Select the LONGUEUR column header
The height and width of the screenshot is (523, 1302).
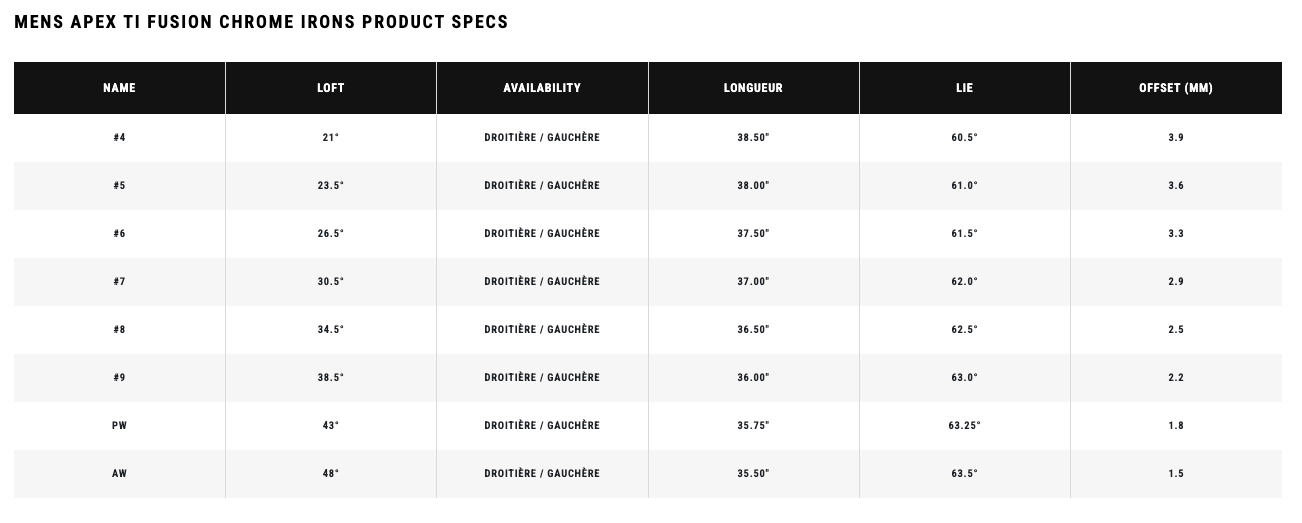coord(753,88)
